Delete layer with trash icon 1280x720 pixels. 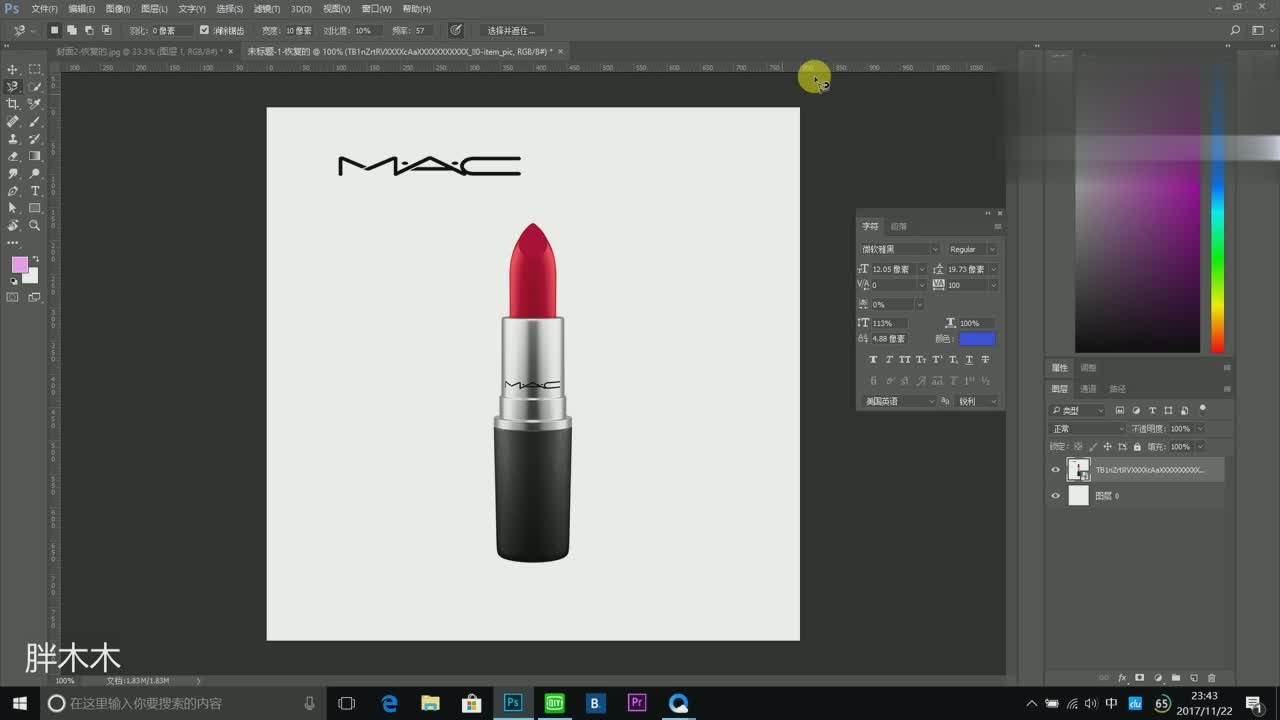tap(1212, 678)
